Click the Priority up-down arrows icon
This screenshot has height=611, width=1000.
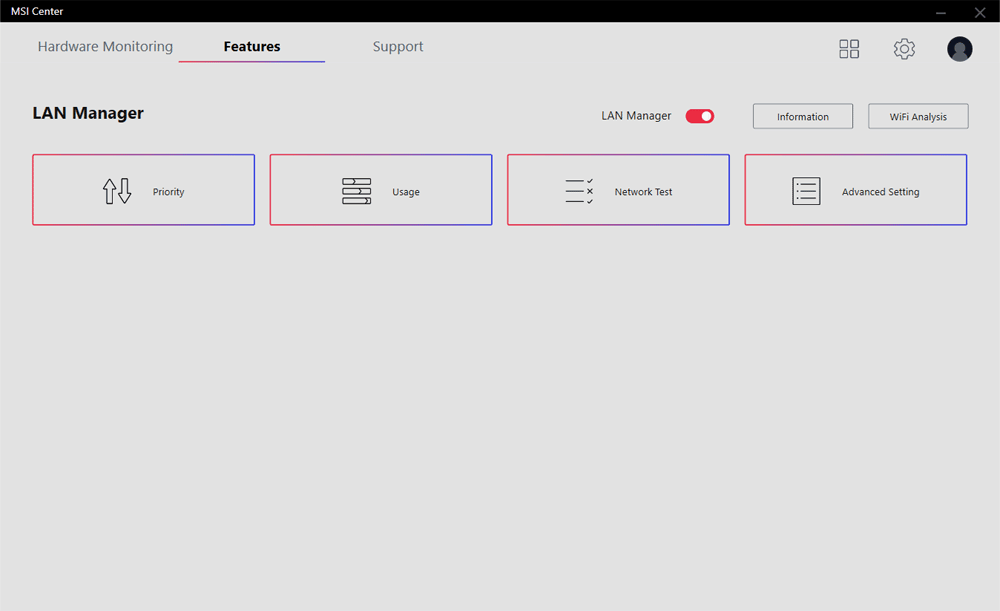point(117,191)
